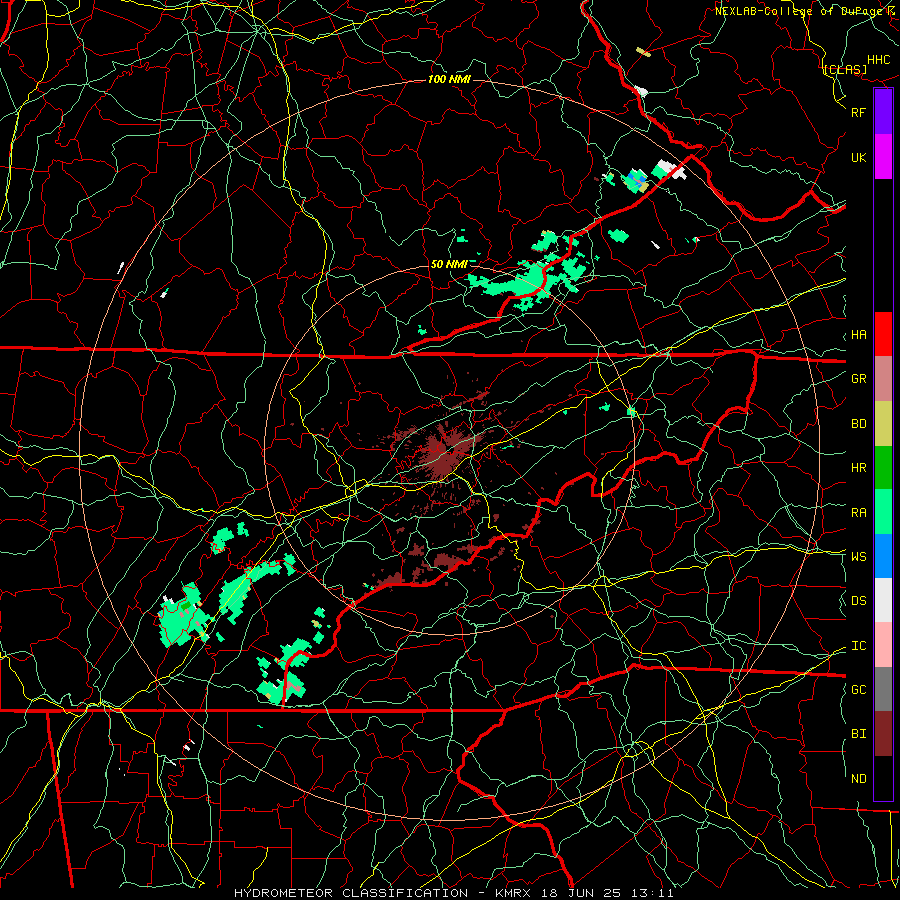Image resolution: width=900 pixels, height=900 pixels.
Task: Click the WS blue legend swatch
Action: pyautogui.click(x=883, y=556)
